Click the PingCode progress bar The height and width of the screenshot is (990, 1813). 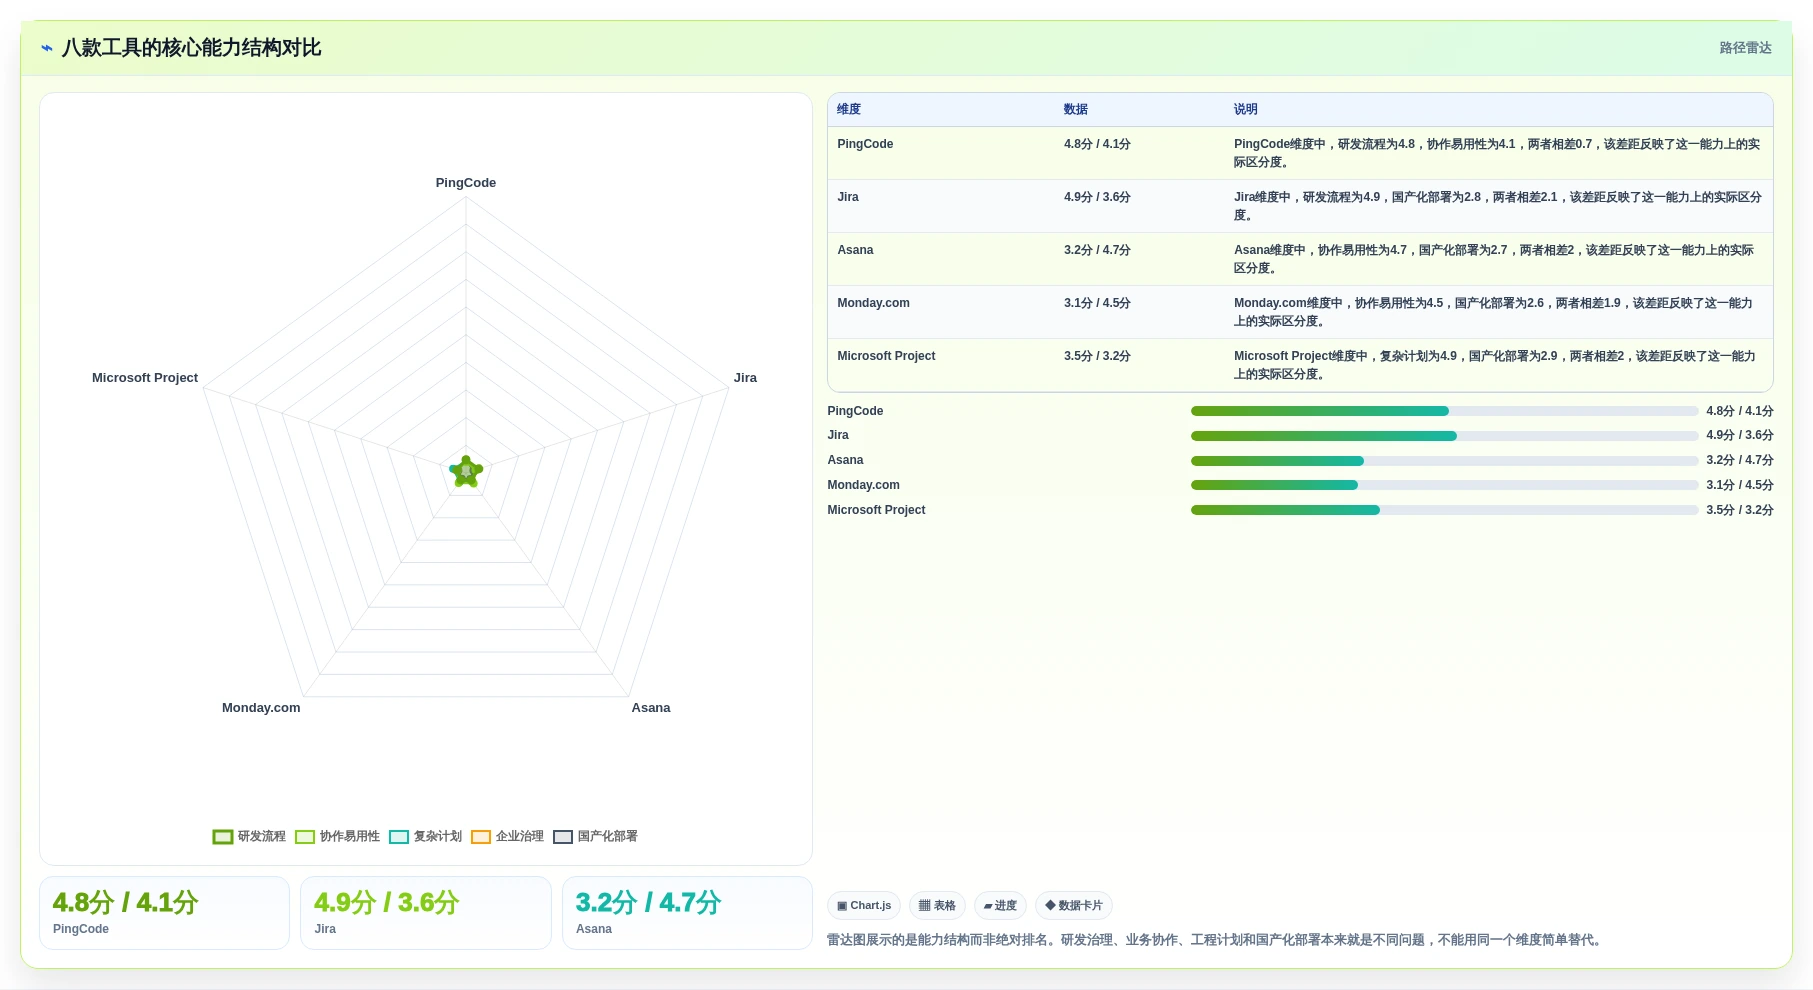(x=1444, y=411)
